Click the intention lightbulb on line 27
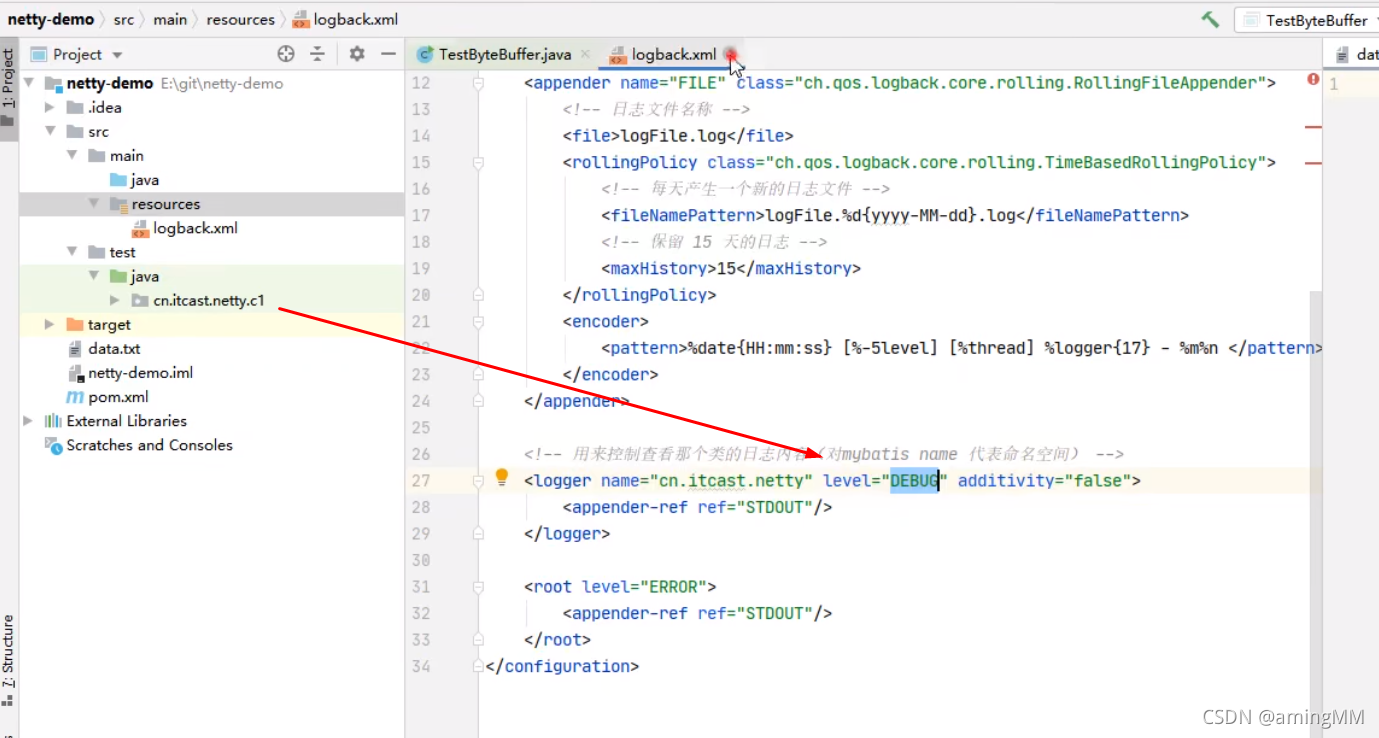This screenshot has width=1379, height=738. [502, 478]
